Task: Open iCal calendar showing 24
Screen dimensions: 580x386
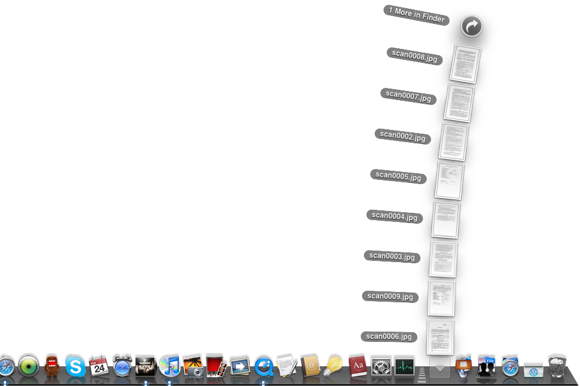Action: pyautogui.click(x=99, y=366)
